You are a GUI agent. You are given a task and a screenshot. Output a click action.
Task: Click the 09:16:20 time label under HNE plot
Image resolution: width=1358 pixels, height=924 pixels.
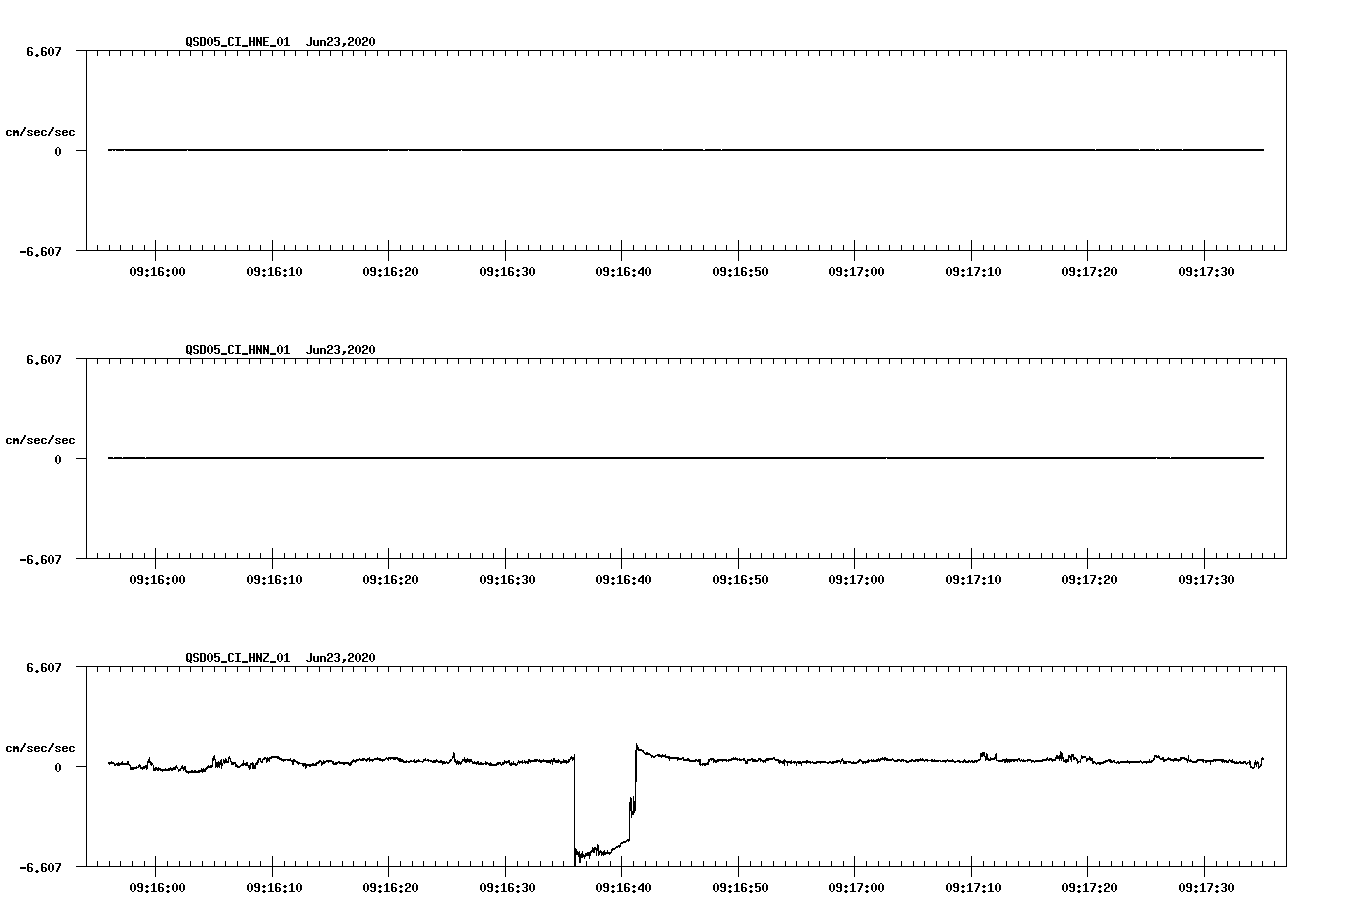(390, 272)
